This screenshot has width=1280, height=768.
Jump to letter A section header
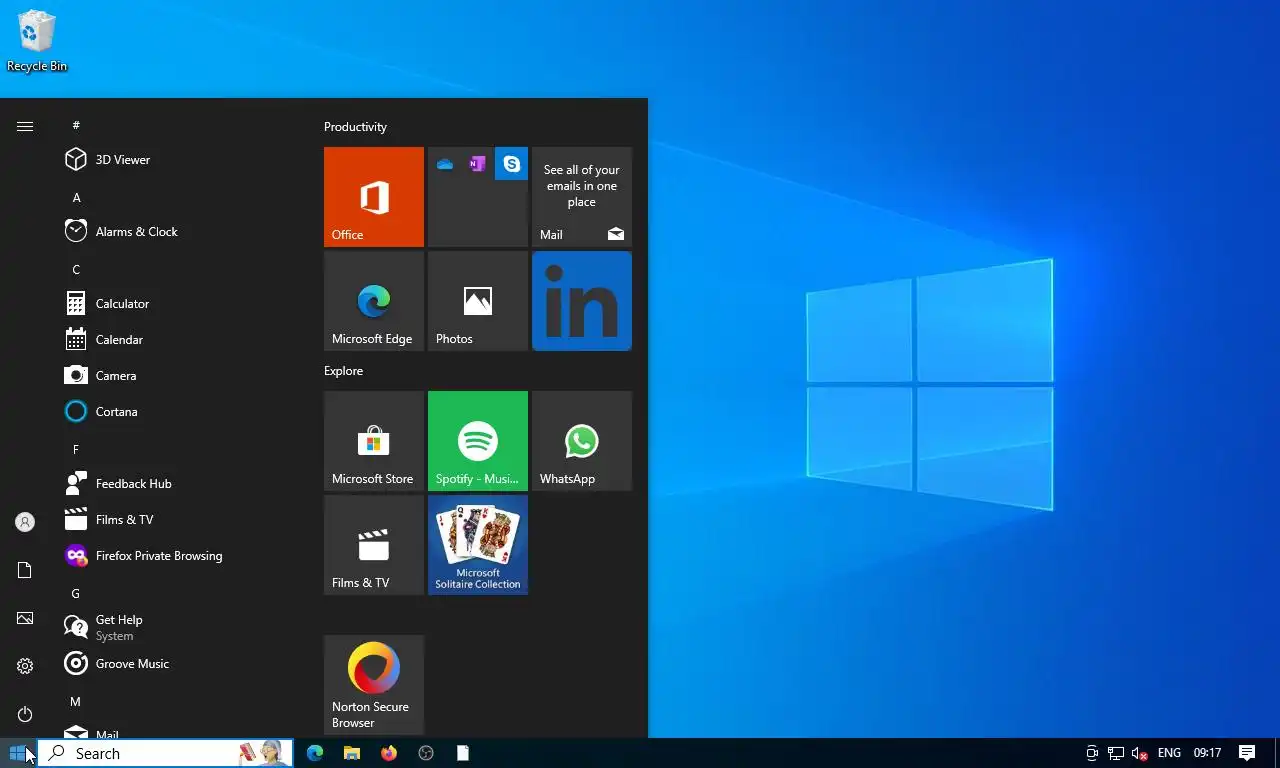(76, 198)
